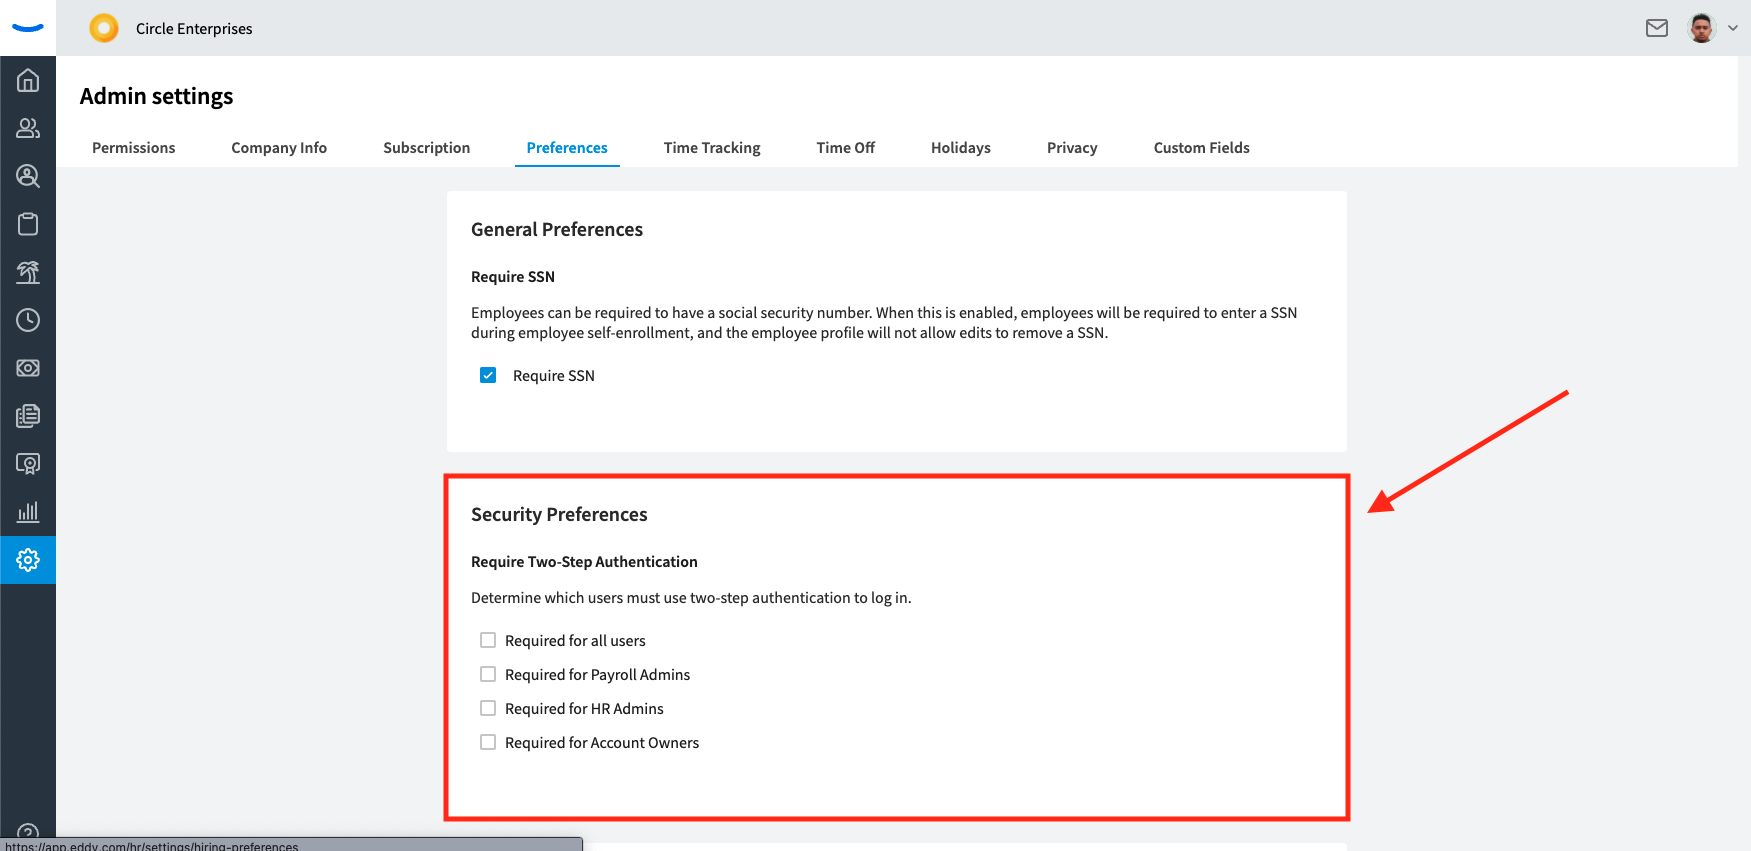This screenshot has width=1751, height=851.
Task: Click the user profile avatar
Action: coord(1702,28)
